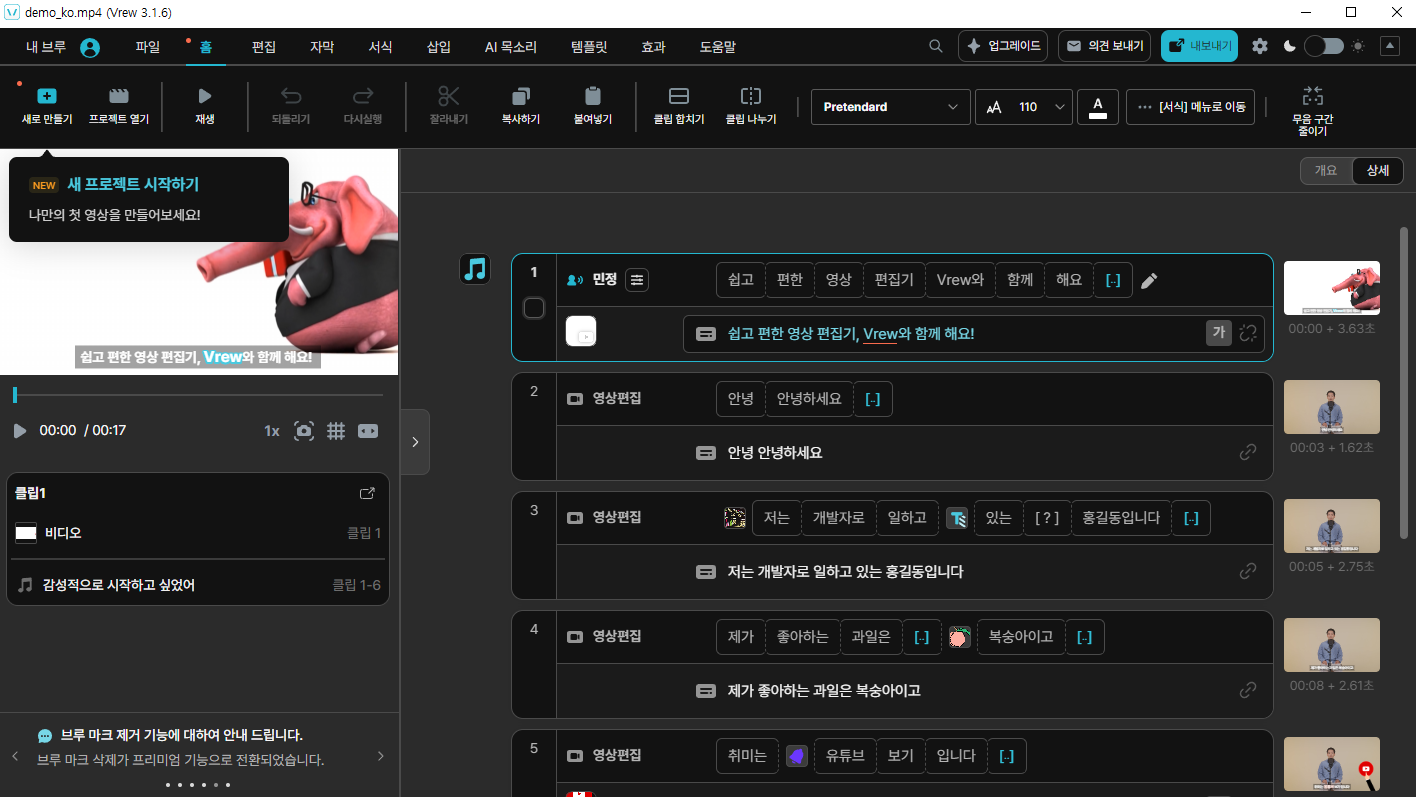The image size is (1416, 797).
Task: Click the 내보내기 export button
Action: 1199,46
